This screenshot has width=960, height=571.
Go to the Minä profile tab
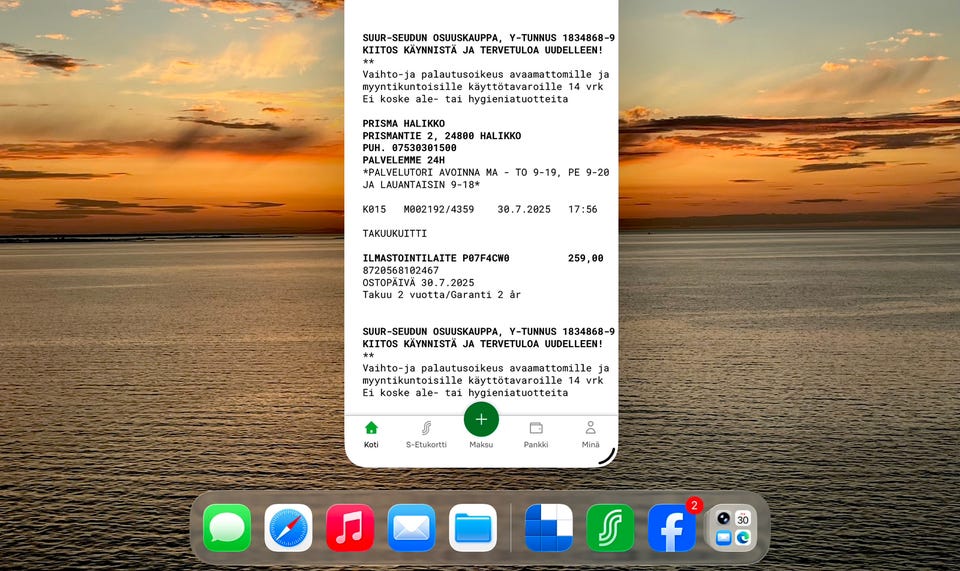[x=590, y=433]
